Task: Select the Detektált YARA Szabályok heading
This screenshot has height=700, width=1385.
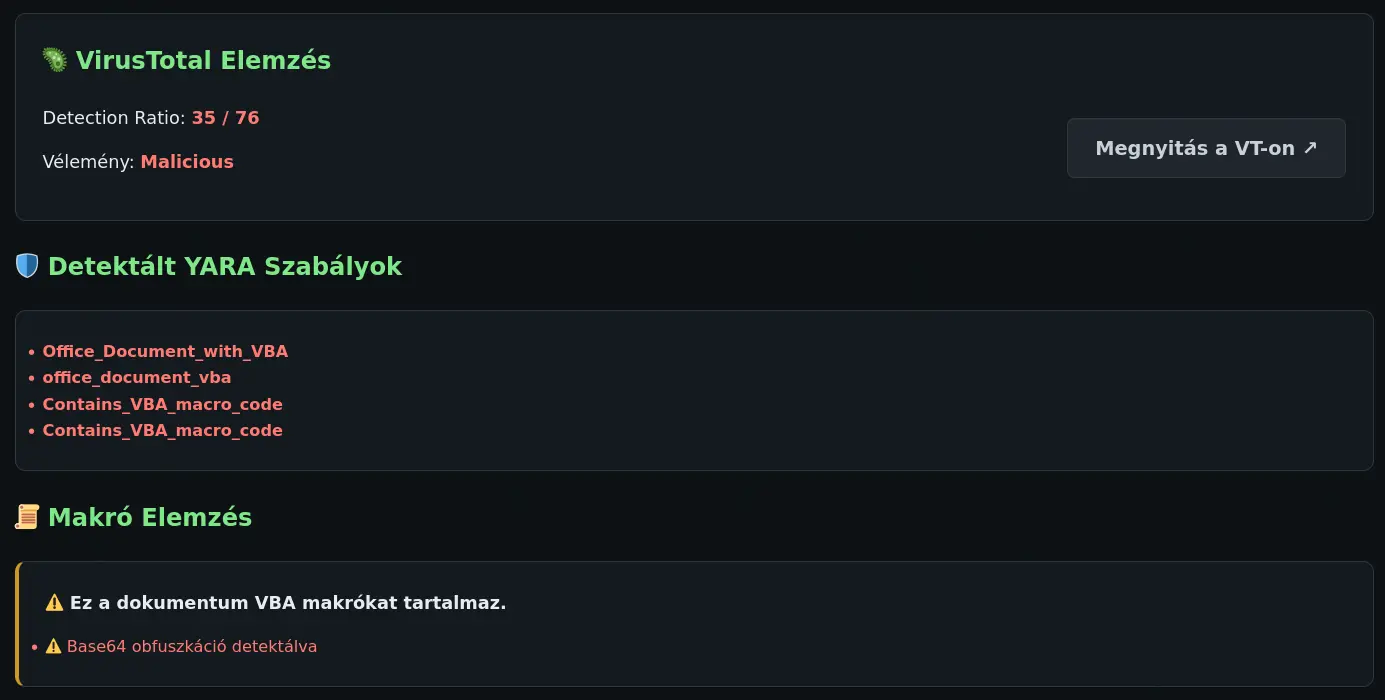Action: click(x=225, y=266)
